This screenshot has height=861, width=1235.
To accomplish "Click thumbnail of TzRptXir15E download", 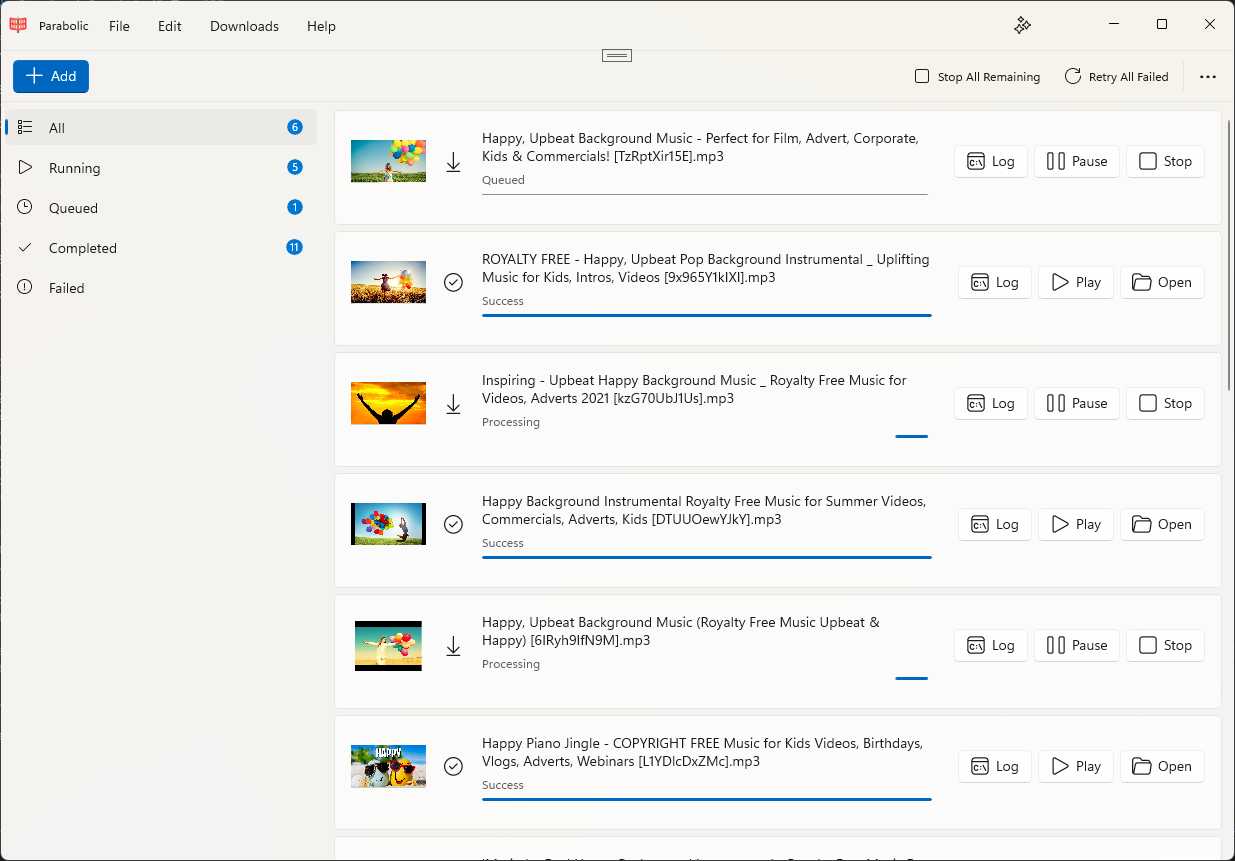I will coord(388,161).
